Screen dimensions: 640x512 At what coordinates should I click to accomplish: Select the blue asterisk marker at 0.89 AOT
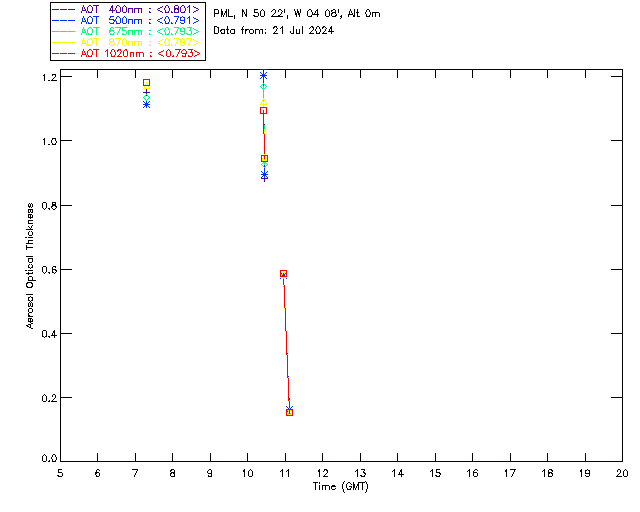(264, 175)
